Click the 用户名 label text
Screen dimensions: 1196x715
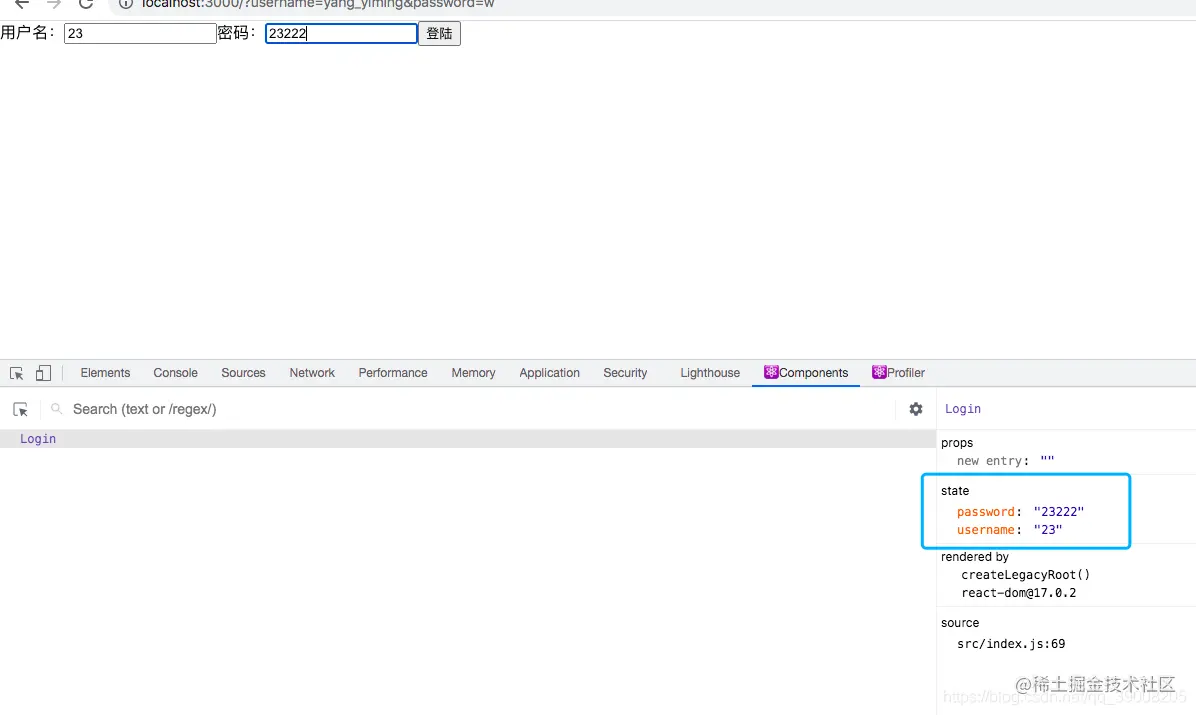click(28, 33)
